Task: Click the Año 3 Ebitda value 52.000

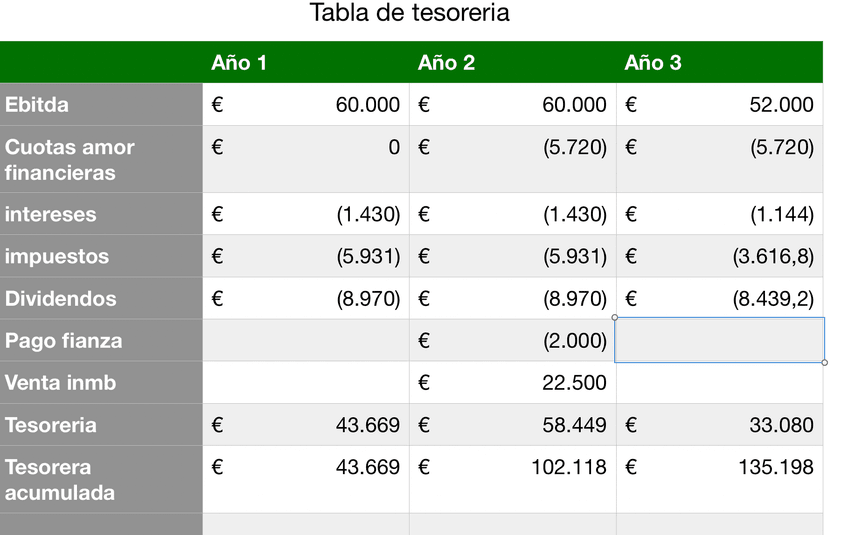Action: point(719,105)
